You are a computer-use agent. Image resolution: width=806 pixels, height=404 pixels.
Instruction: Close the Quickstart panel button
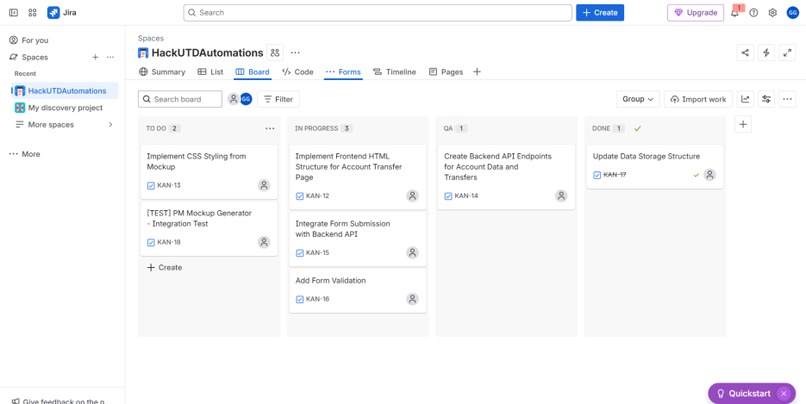pyautogui.click(x=783, y=394)
